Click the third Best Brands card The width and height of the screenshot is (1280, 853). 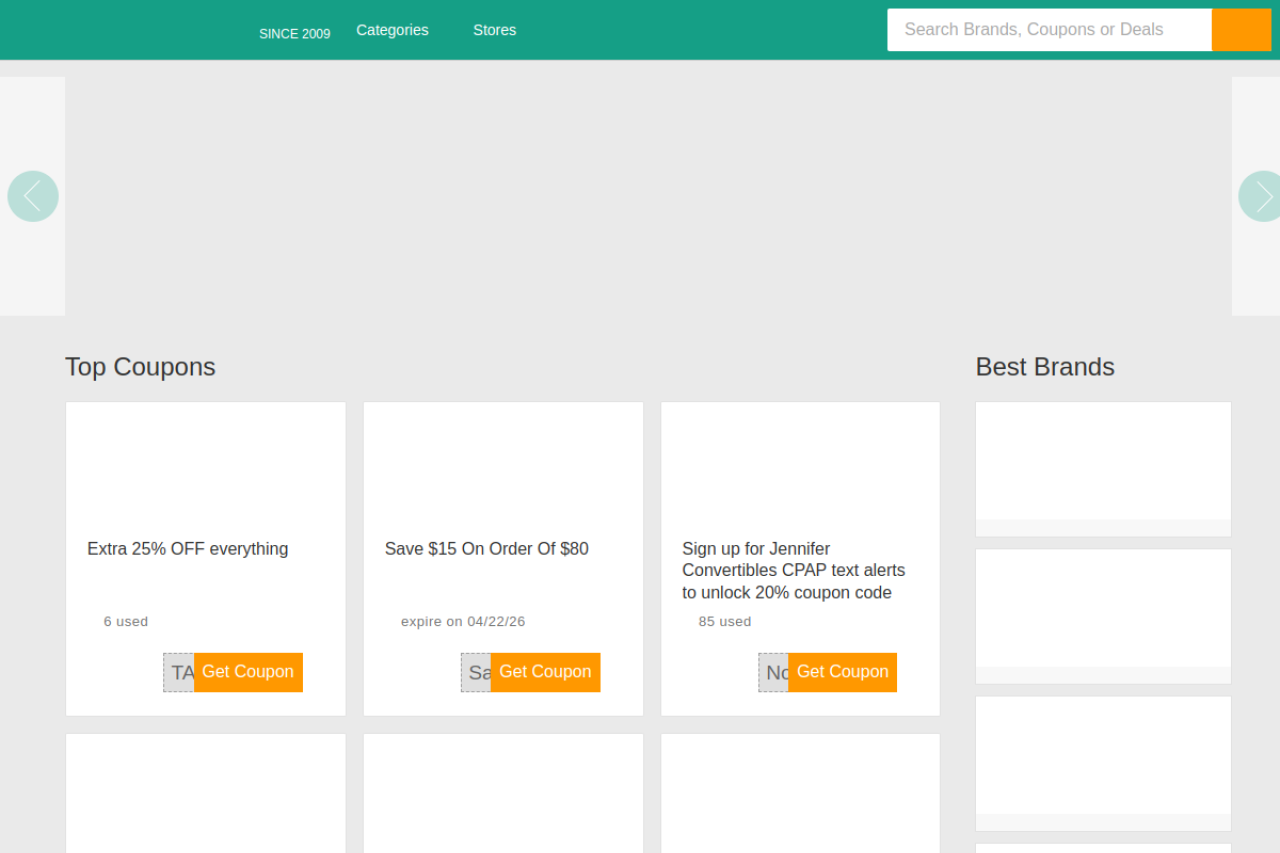click(x=1103, y=756)
